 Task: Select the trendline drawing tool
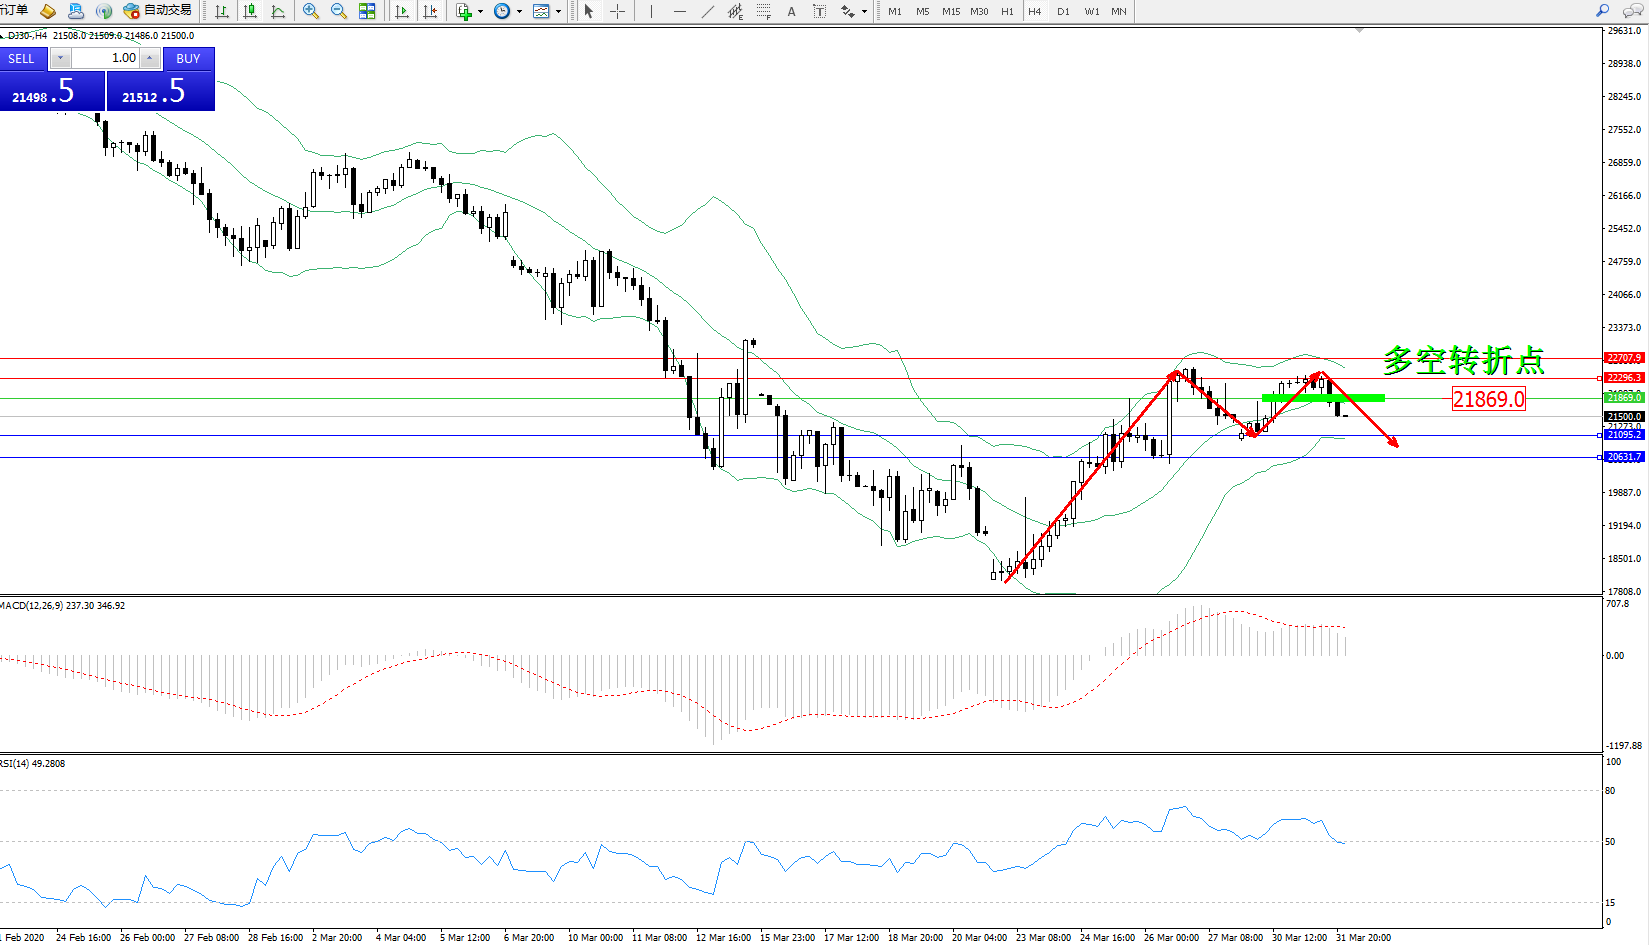708,11
